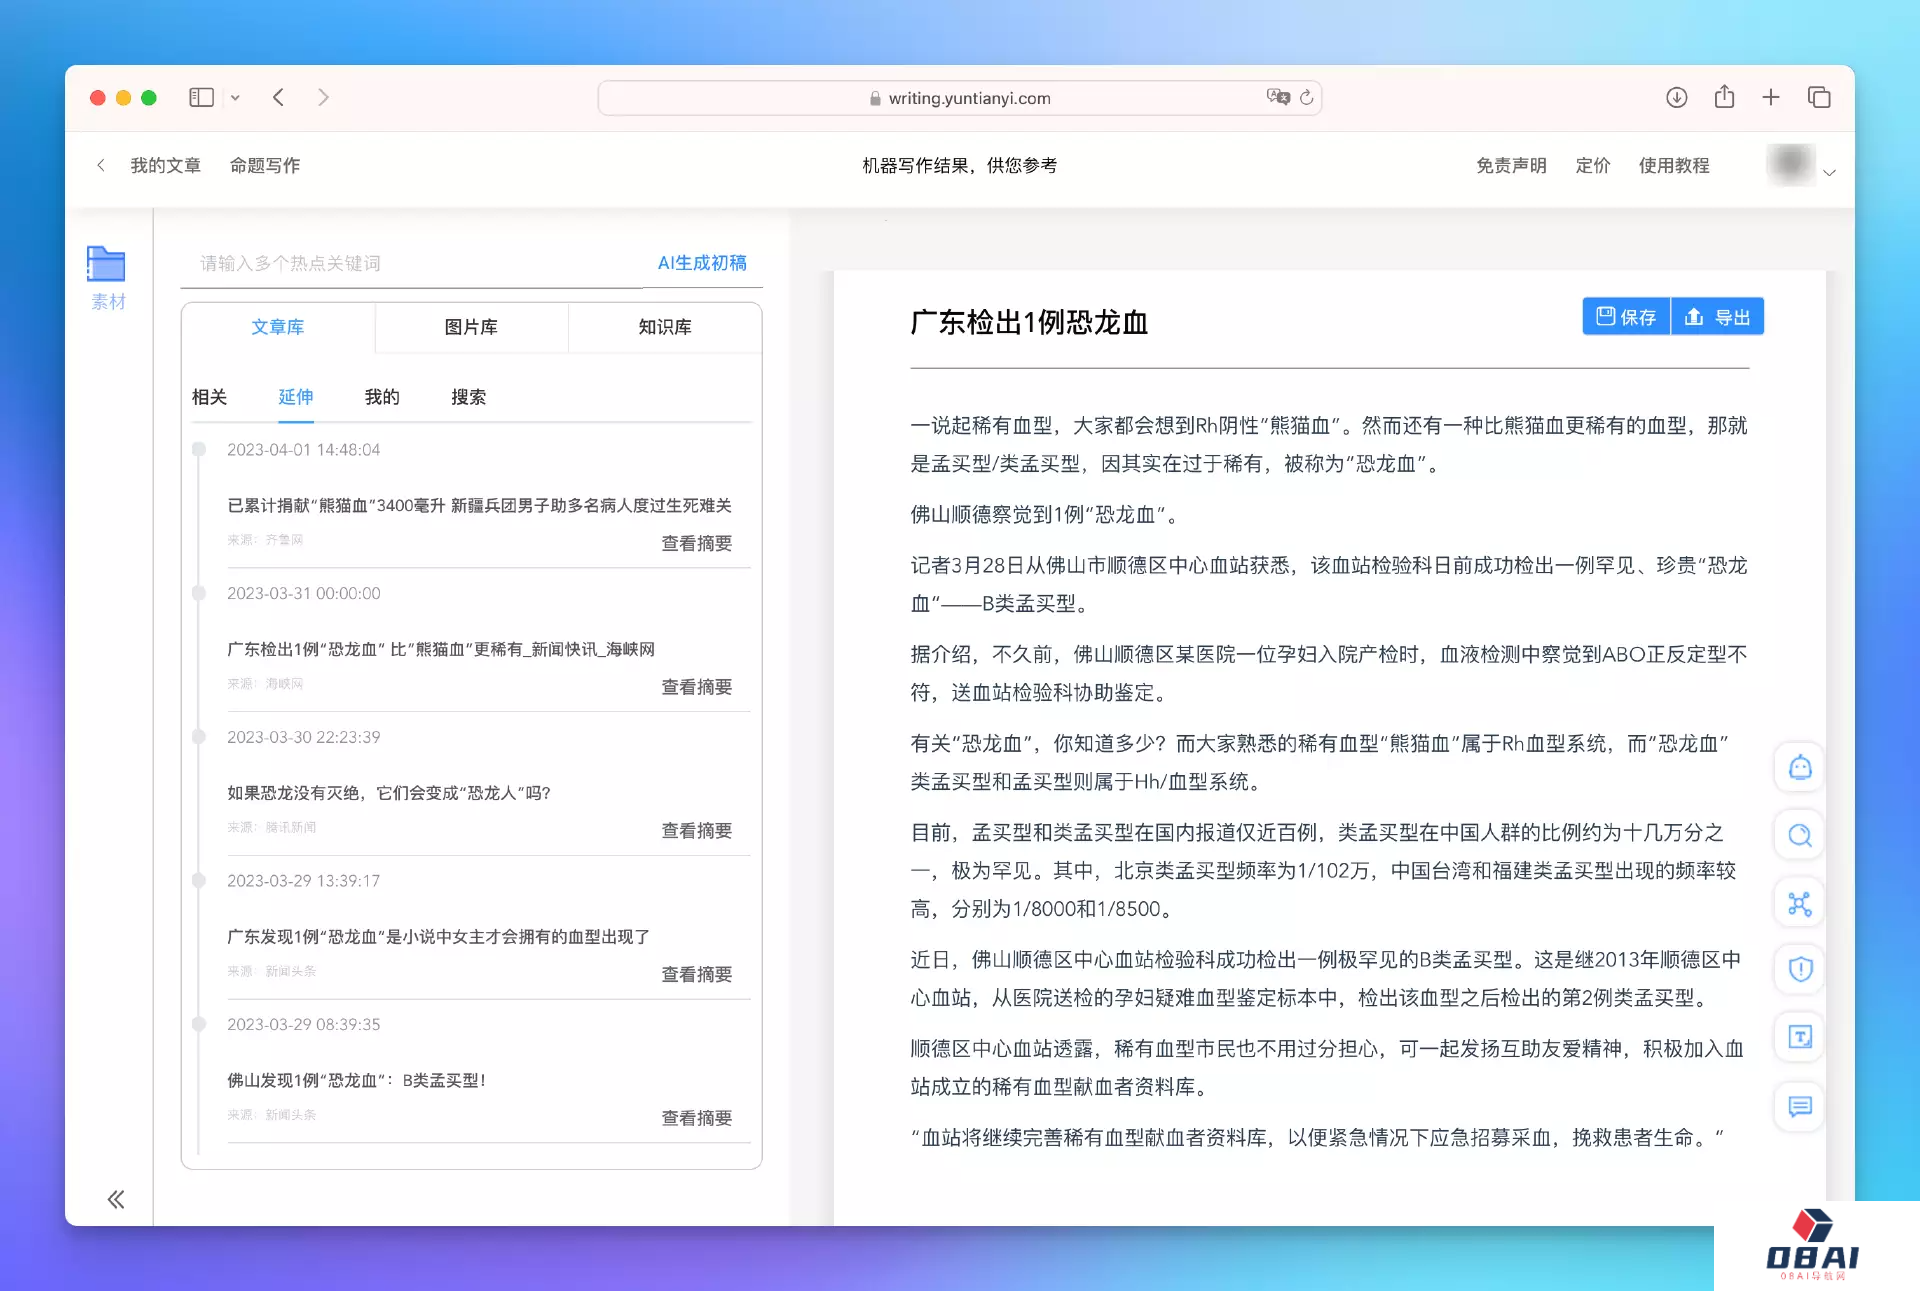
Task: Click the text format icon on right sidebar
Action: [1800, 1037]
